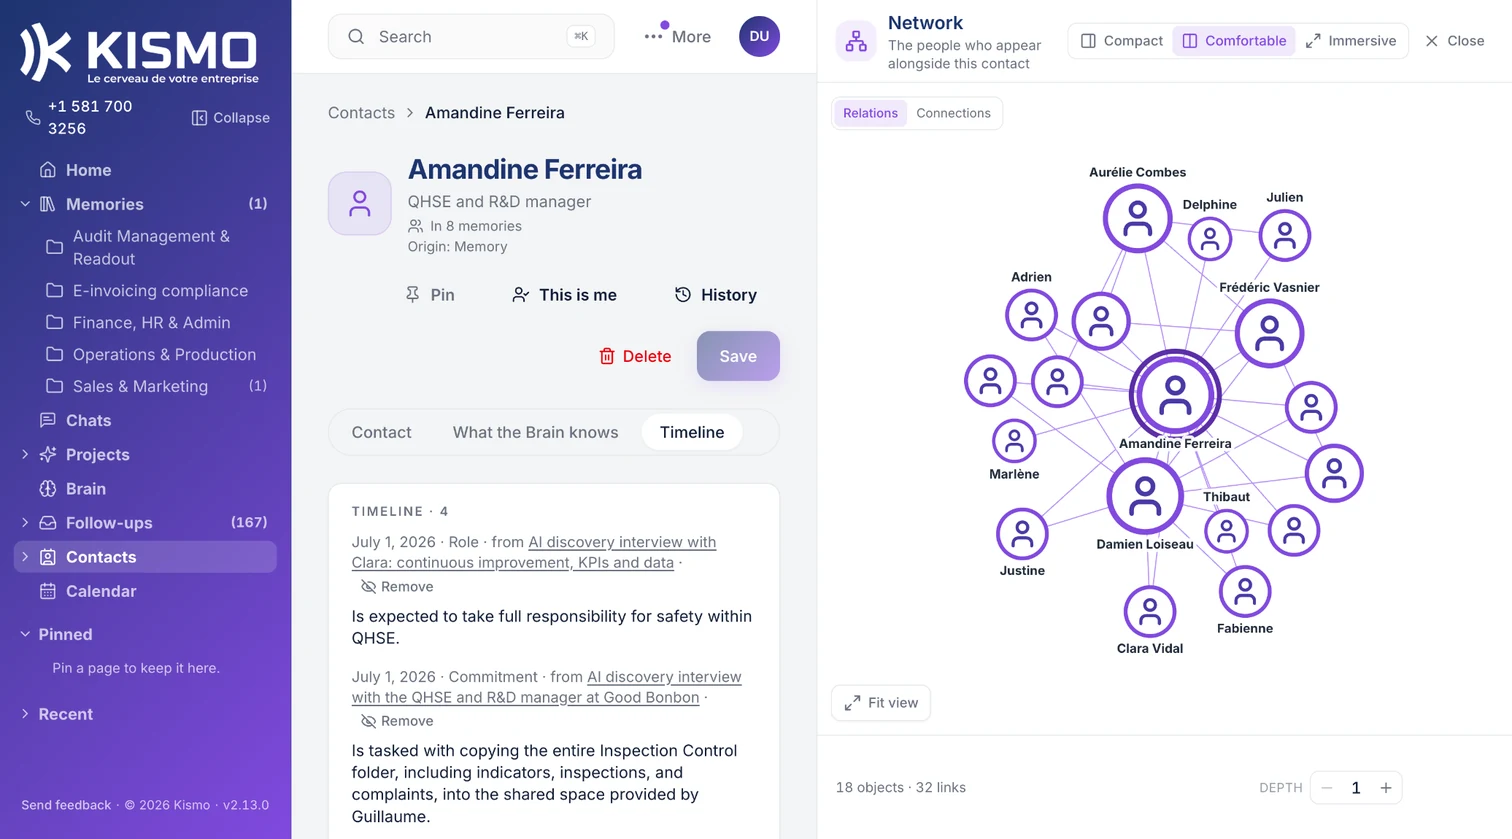
Task: Increase depth with plus stepper
Action: (x=1386, y=788)
